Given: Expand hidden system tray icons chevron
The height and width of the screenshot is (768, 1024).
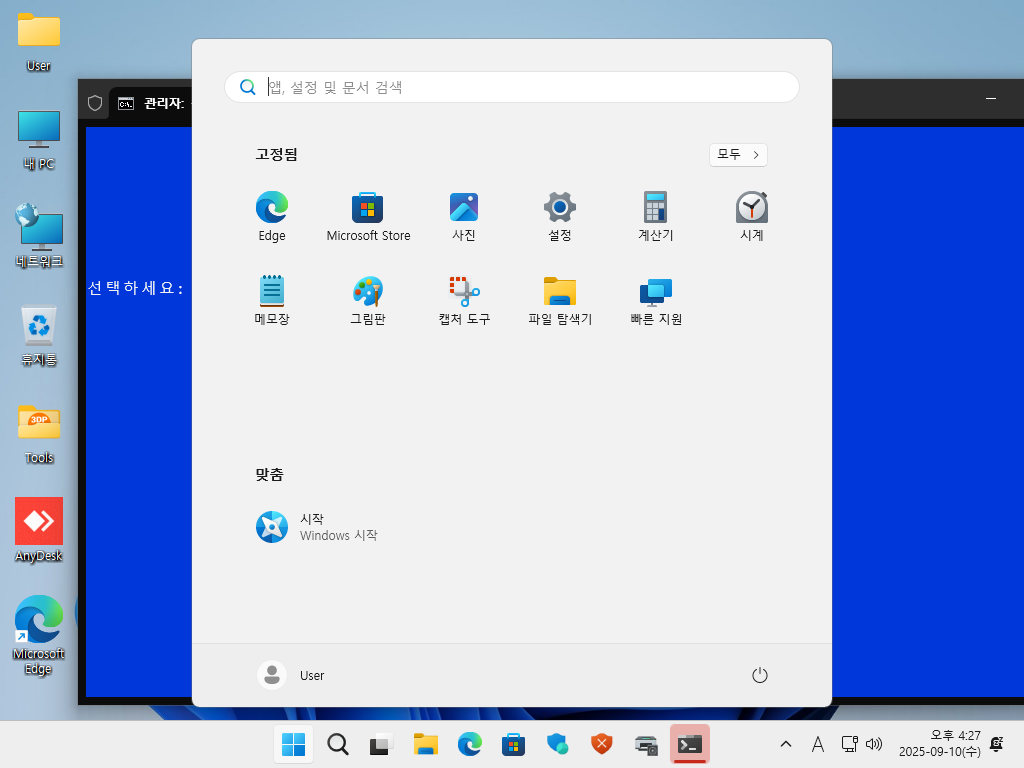Looking at the screenshot, I should pyautogui.click(x=786, y=744).
